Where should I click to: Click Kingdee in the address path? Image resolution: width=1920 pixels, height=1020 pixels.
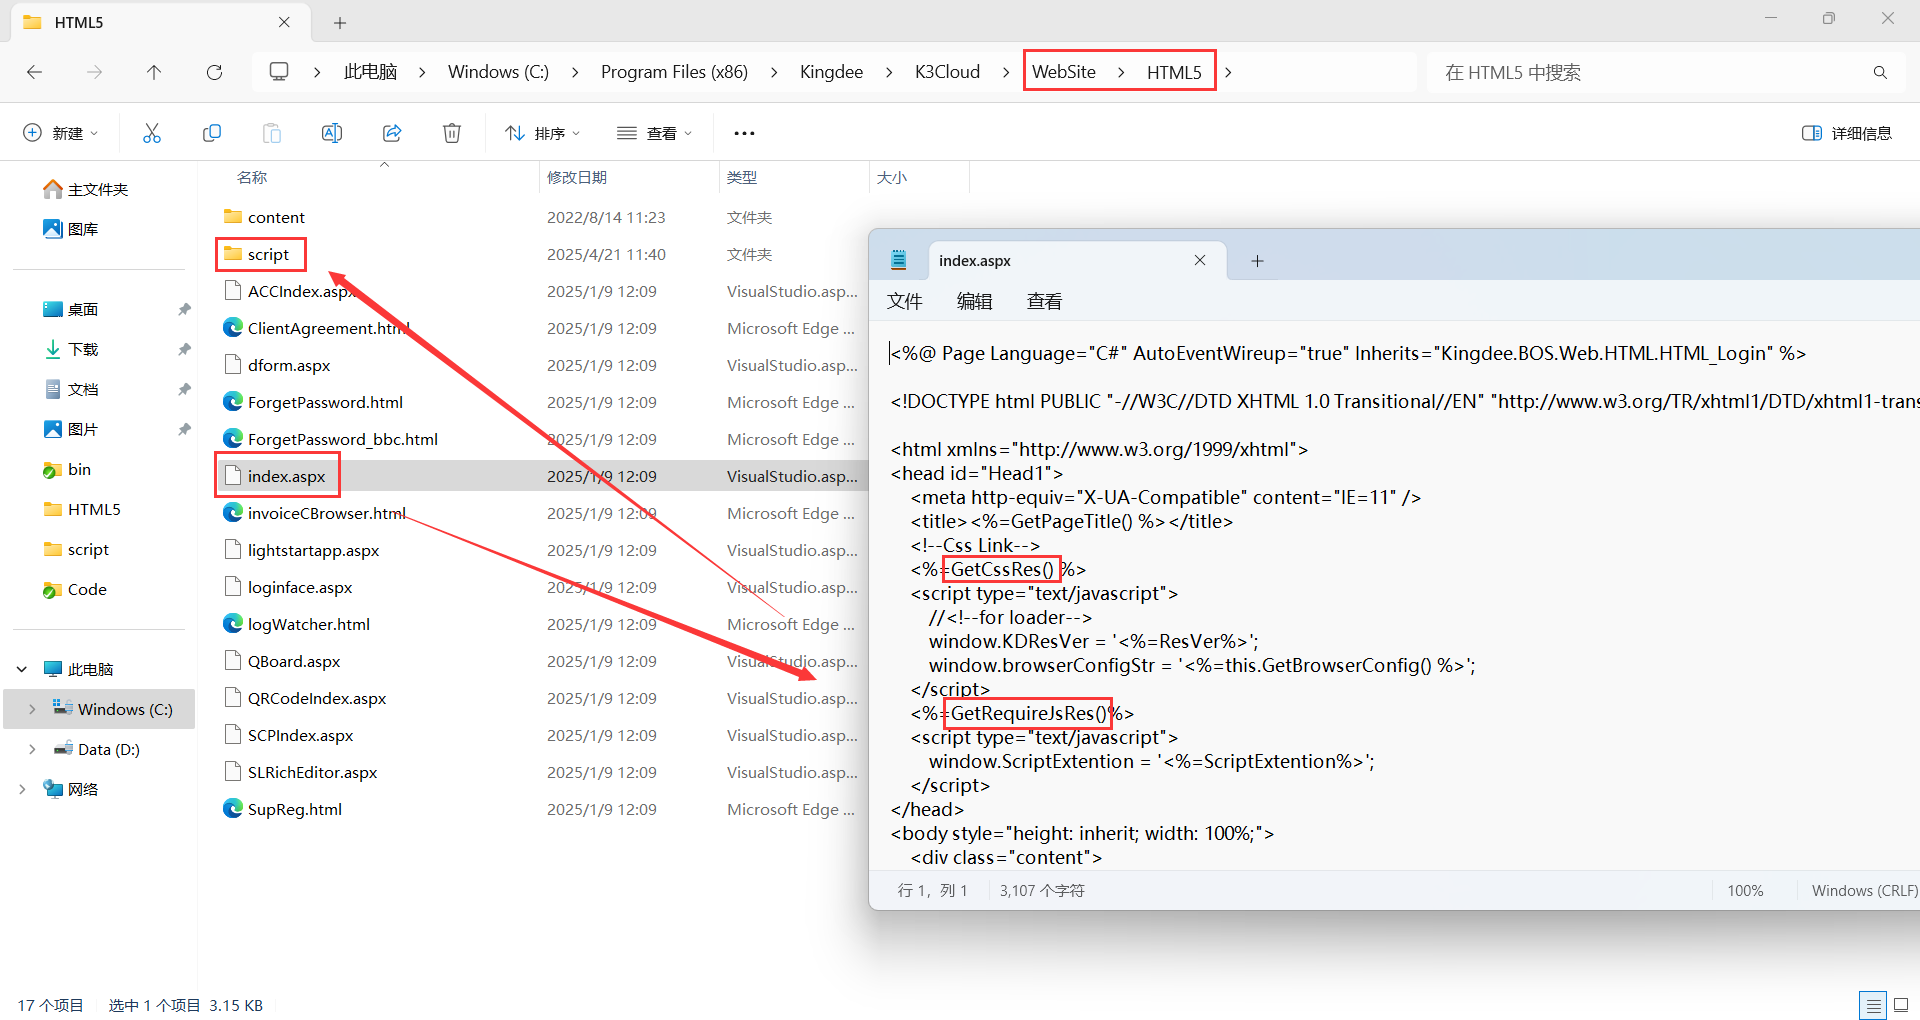coord(831,72)
